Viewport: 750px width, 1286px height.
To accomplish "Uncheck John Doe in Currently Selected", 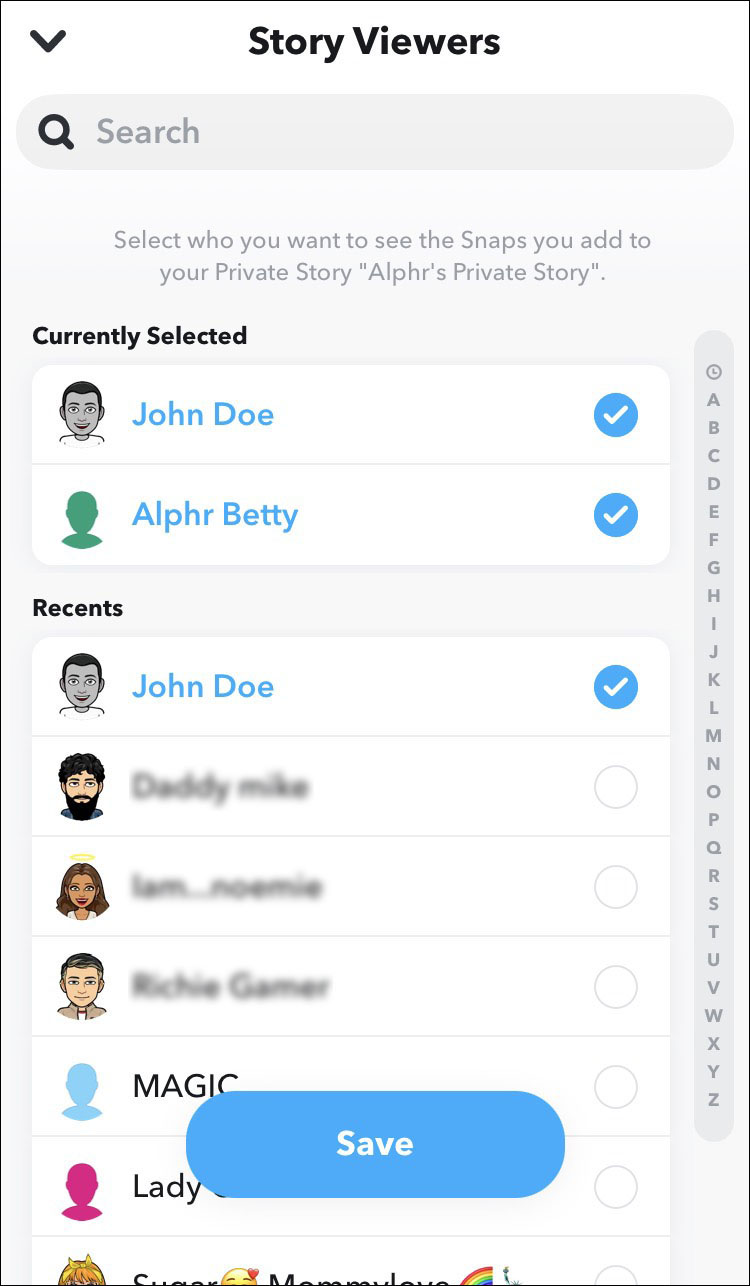I will point(615,415).
